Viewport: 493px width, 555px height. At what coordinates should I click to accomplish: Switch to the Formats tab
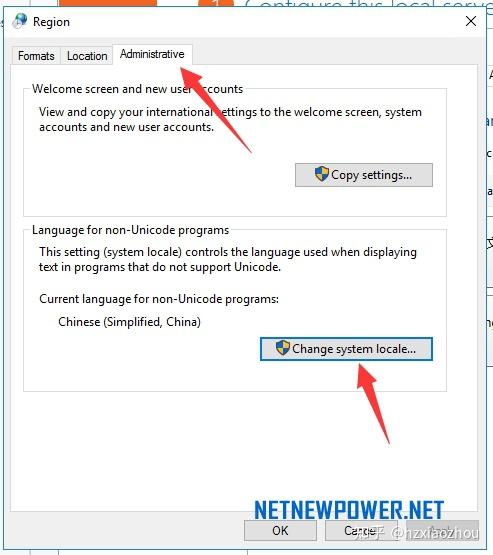36,56
